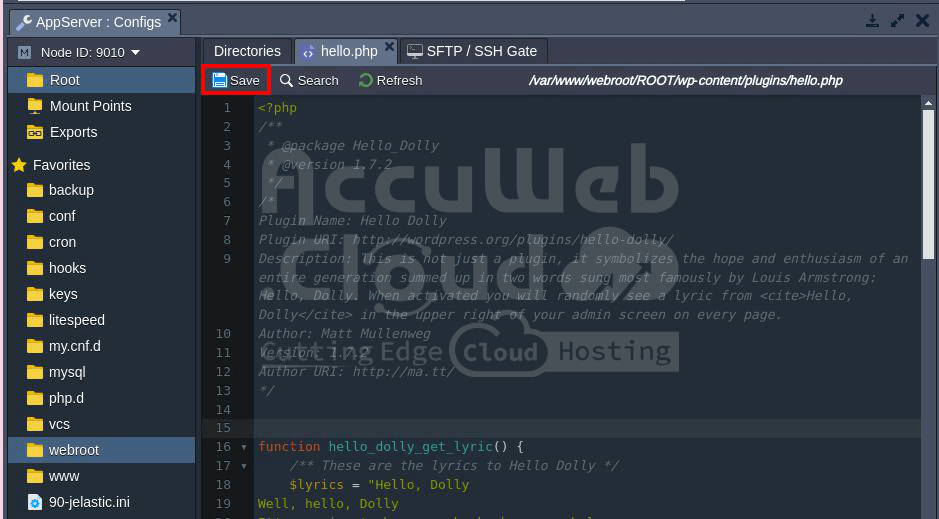Open the 90-jelastic.ini file
Image resolution: width=939 pixels, height=519 pixels.
(x=89, y=502)
